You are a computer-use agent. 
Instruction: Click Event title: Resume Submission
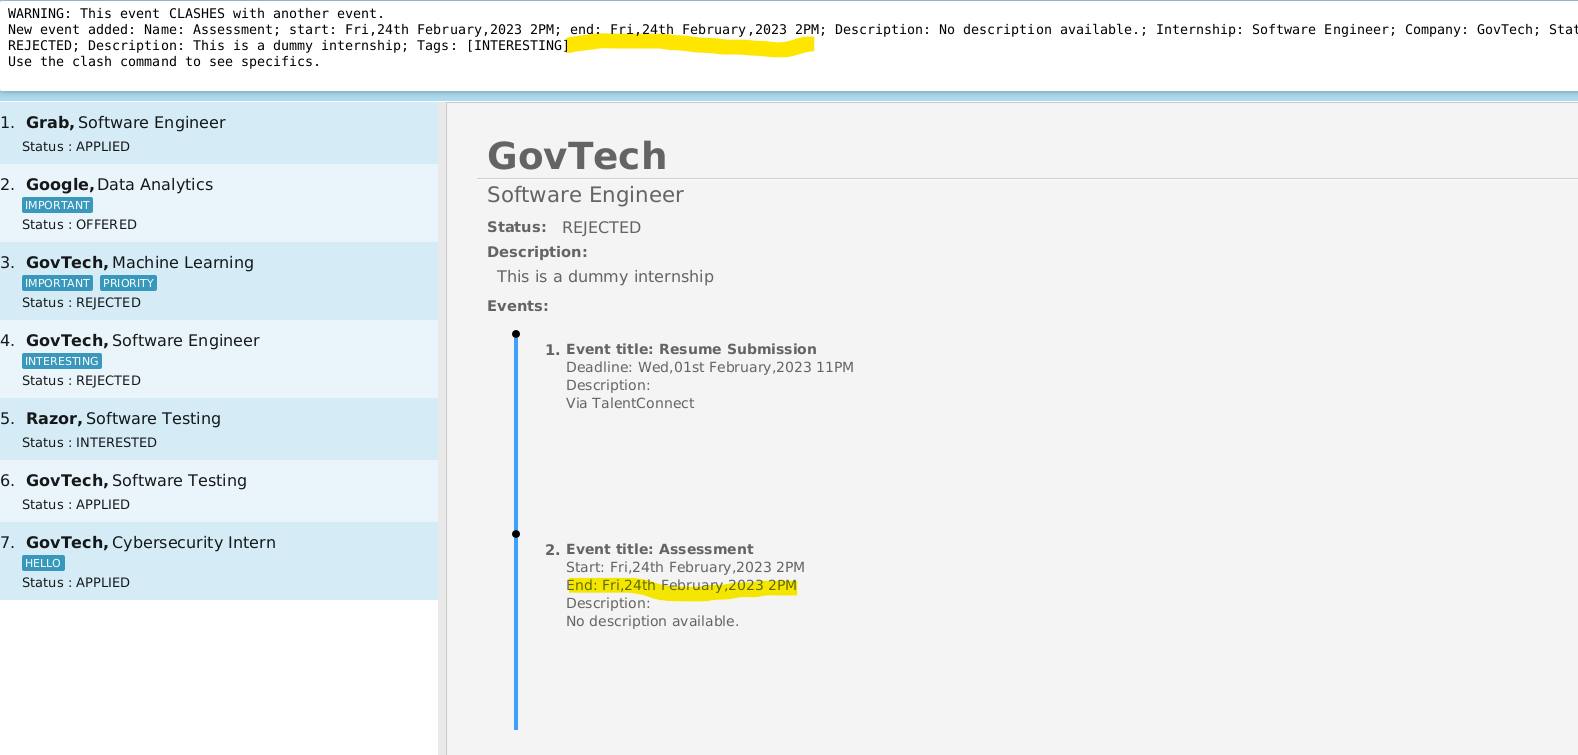coord(691,349)
